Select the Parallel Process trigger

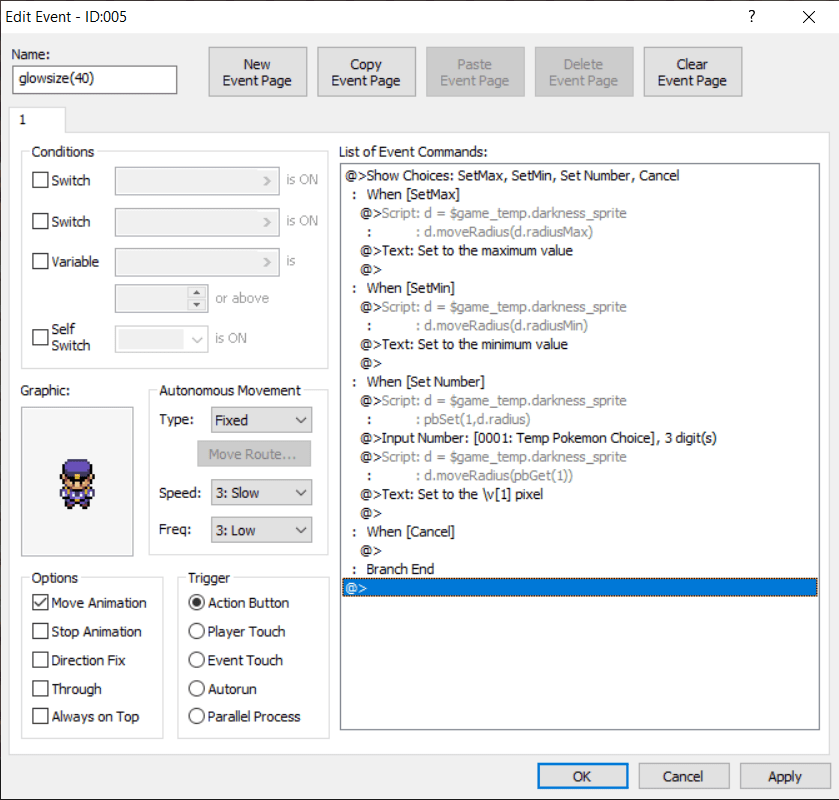(196, 717)
